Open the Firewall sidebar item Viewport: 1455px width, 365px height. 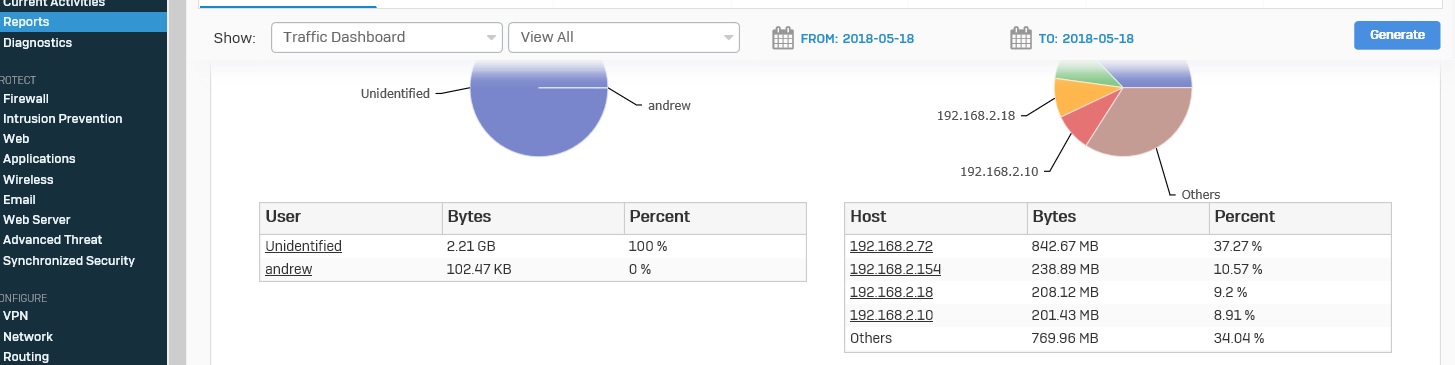[26, 99]
